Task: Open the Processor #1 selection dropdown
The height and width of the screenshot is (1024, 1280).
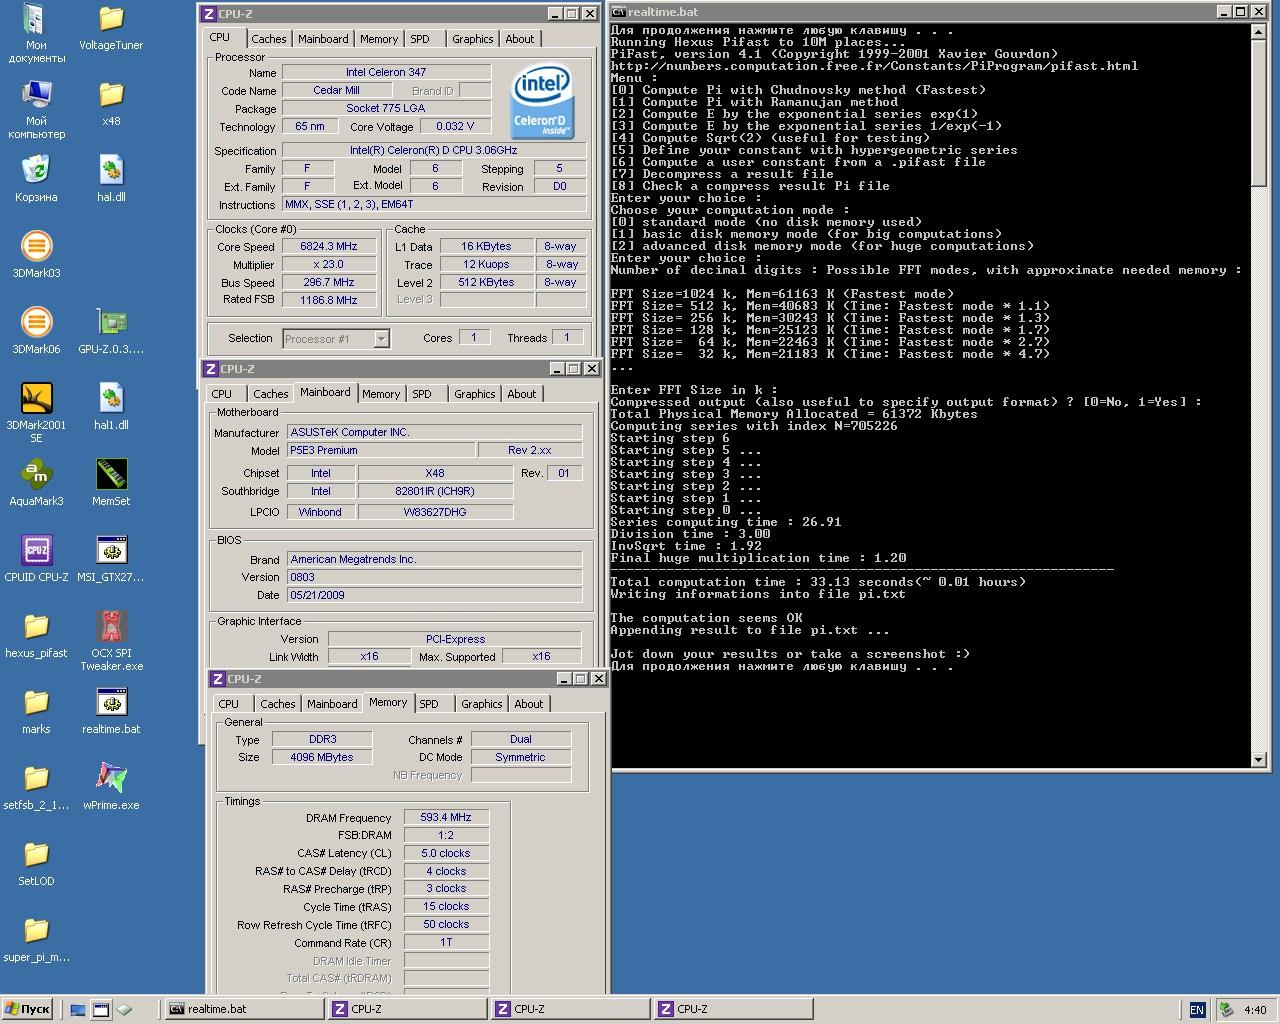Action: pos(336,339)
